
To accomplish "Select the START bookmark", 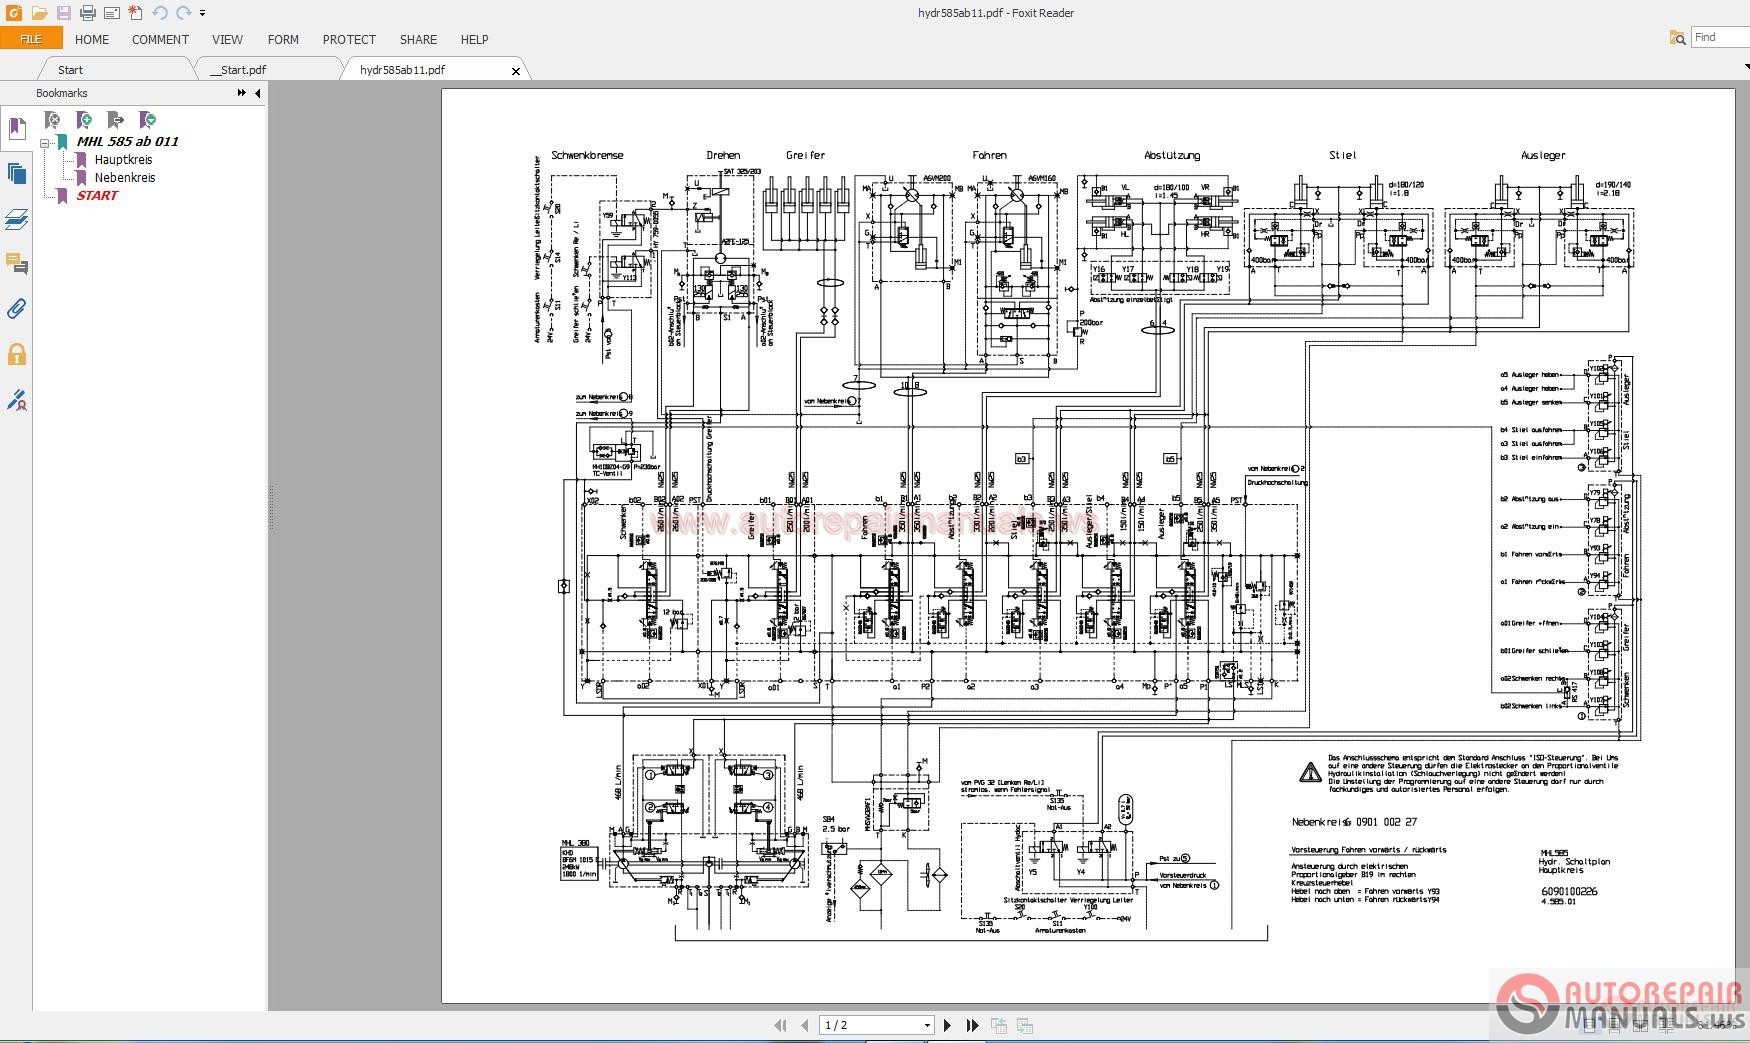I will [97, 196].
